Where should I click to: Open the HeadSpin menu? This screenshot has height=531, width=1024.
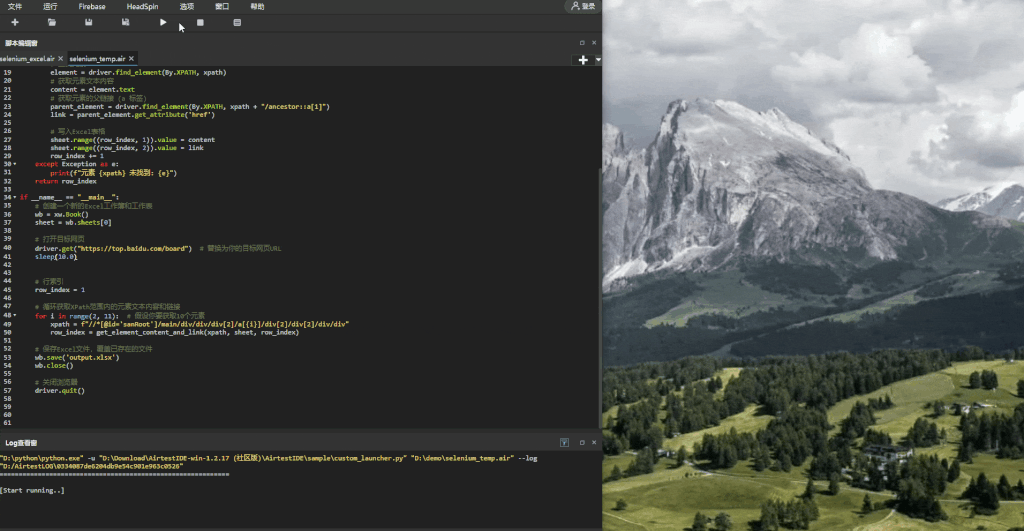[x=142, y=7]
